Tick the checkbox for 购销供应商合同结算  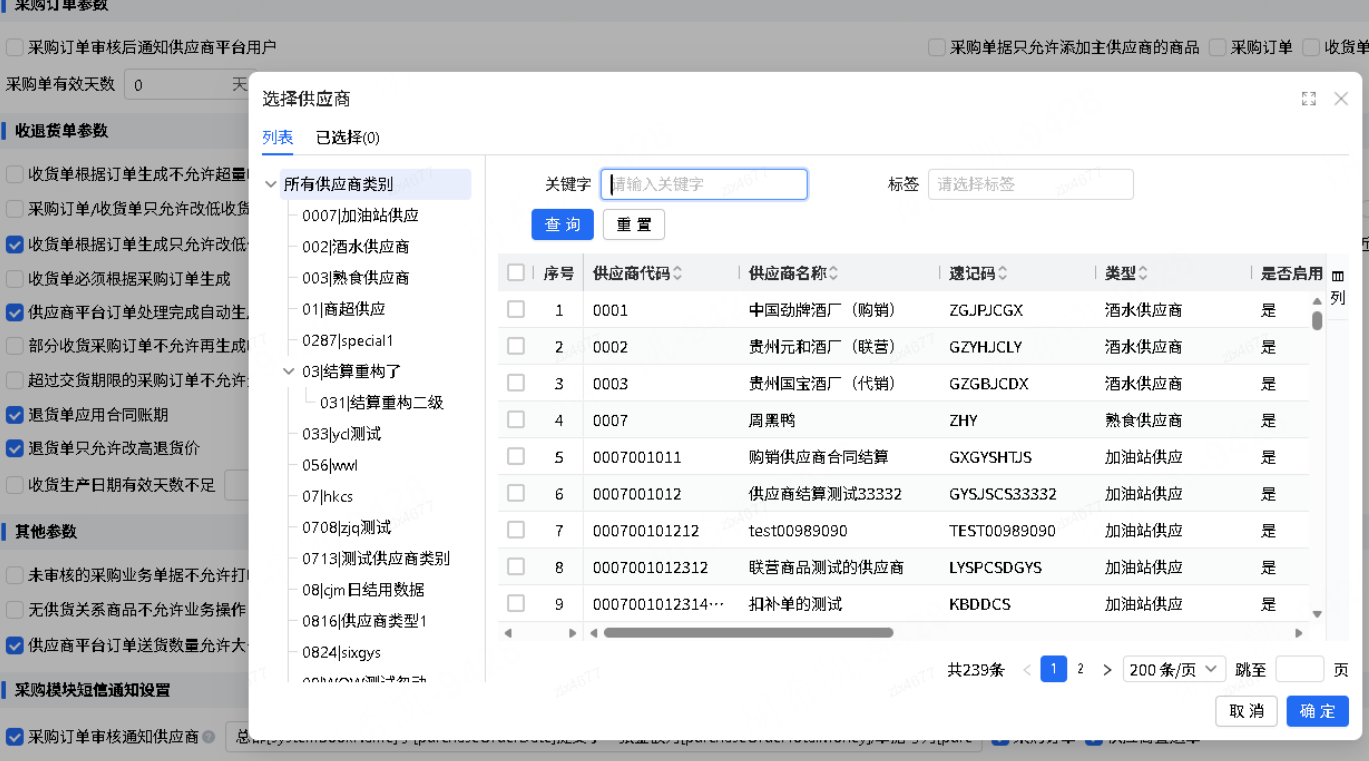(x=516, y=457)
